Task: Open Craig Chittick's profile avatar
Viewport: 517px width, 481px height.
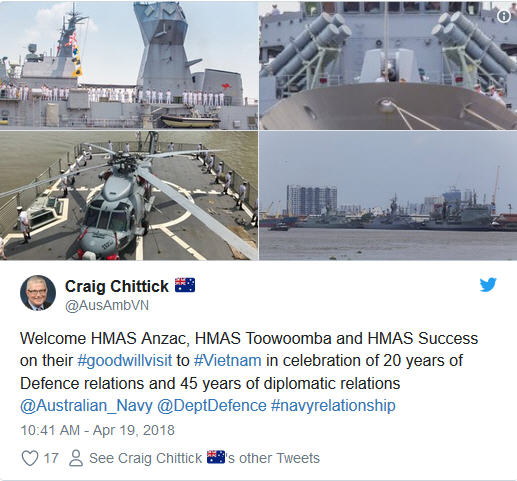Action: tap(38, 293)
